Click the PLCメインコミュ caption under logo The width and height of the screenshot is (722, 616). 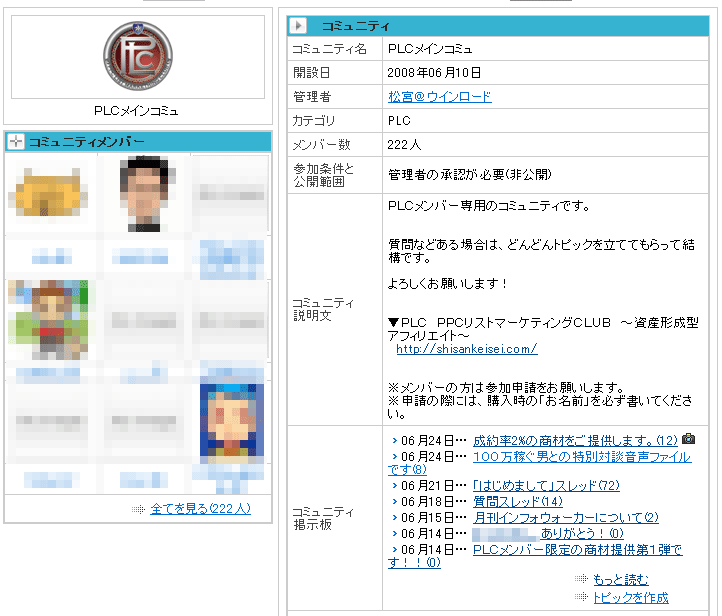click(136, 111)
